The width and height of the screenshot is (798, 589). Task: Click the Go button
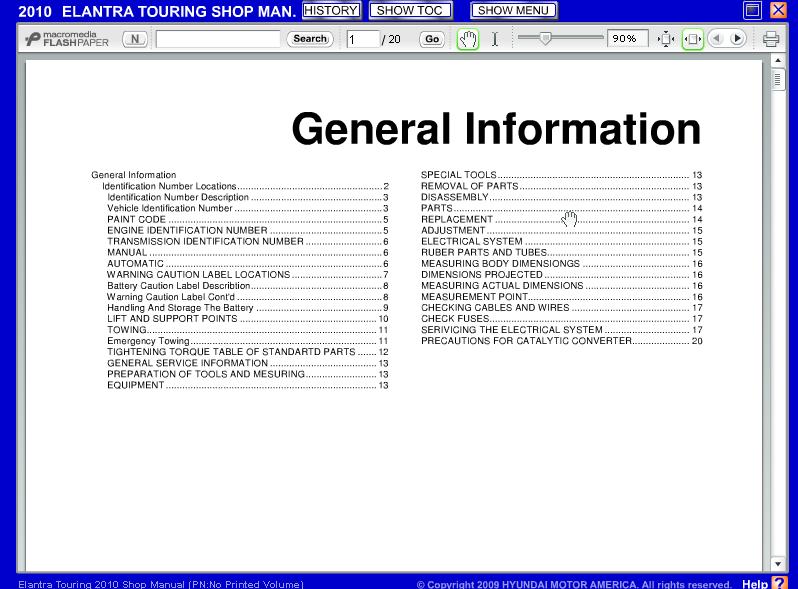pyautogui.click(x=432, y=39)
